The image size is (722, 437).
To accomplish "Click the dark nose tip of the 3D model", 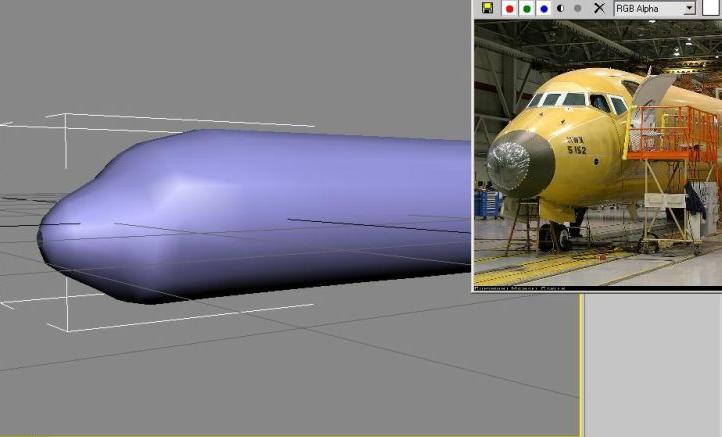I will pos(43,241).
